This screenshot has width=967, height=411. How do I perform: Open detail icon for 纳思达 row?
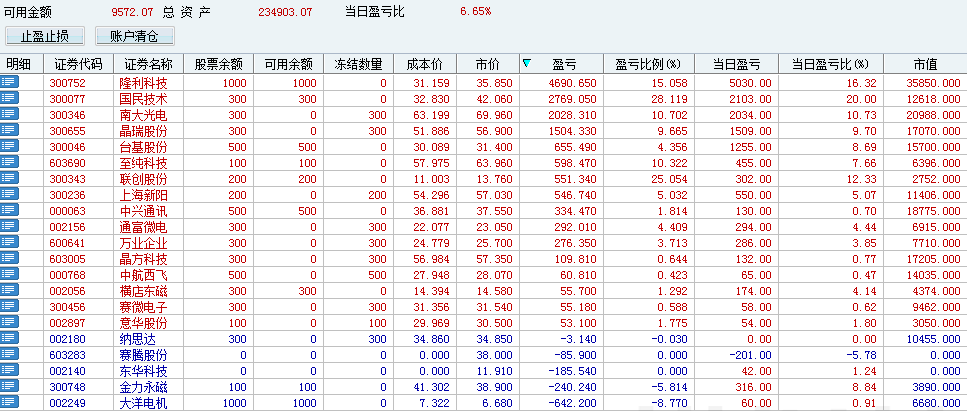coord(10,338)
